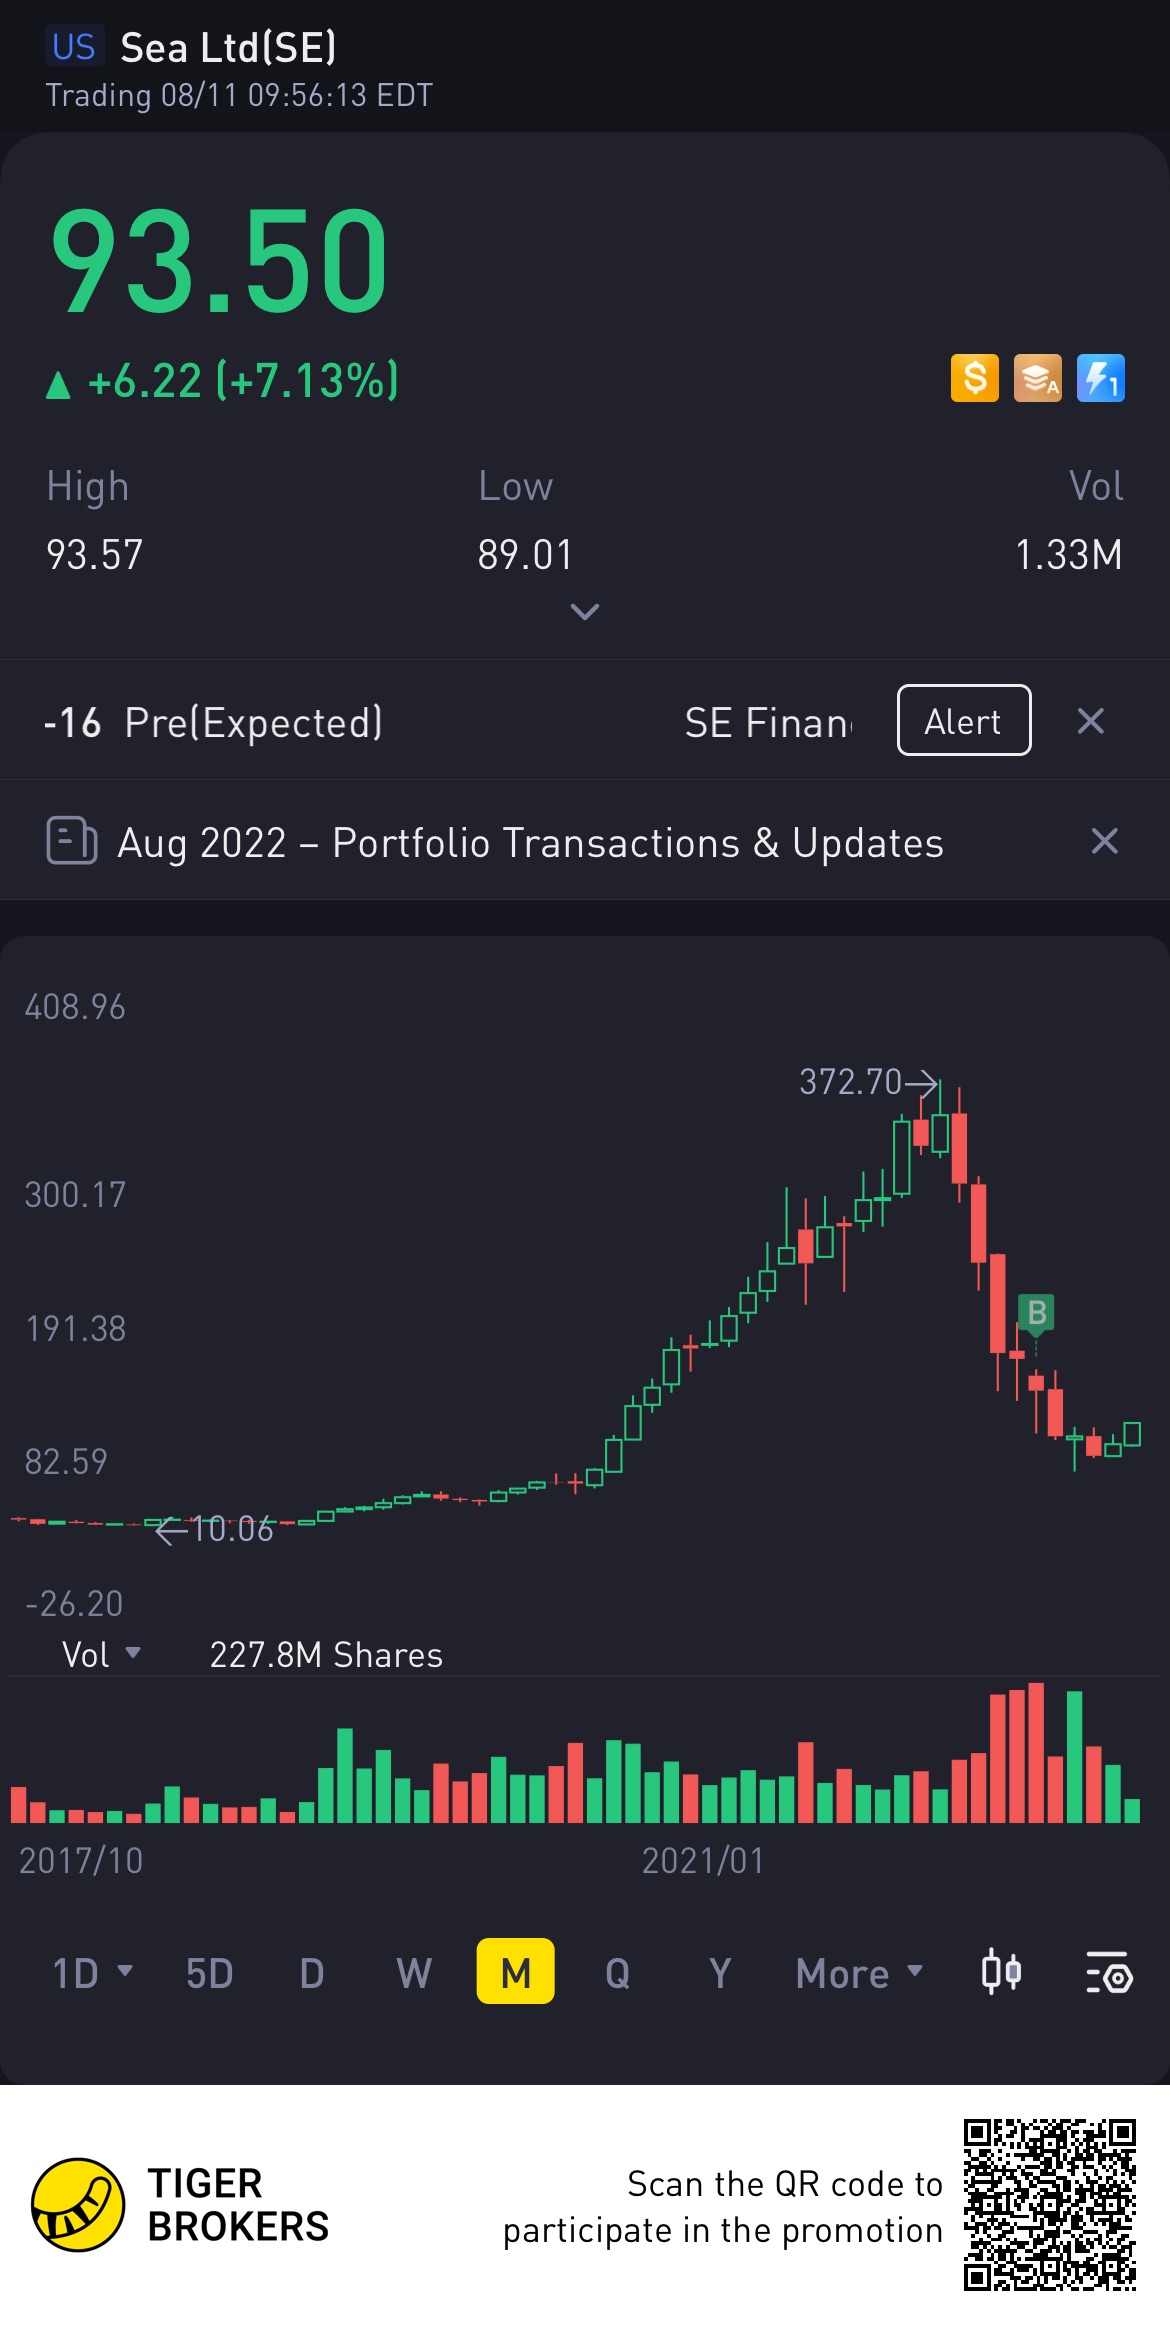Tap the green B buy marker
This screenshot has height=2325, width=1170.
point(1036,1312)
